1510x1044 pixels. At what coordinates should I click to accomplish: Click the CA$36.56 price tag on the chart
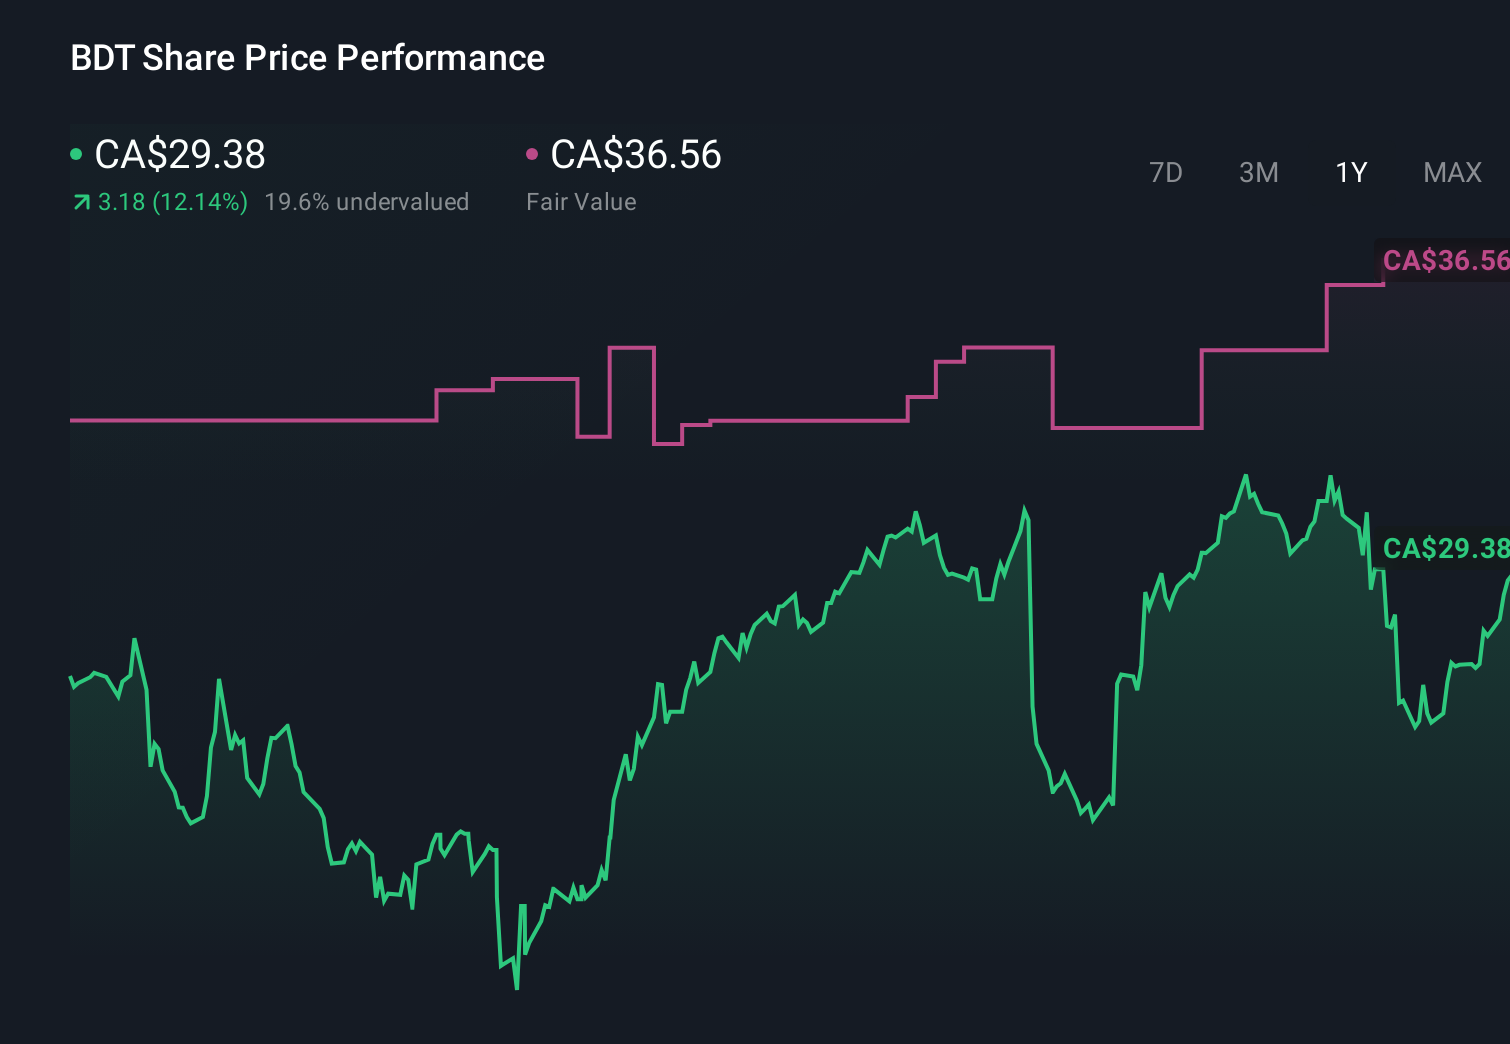1444,259
